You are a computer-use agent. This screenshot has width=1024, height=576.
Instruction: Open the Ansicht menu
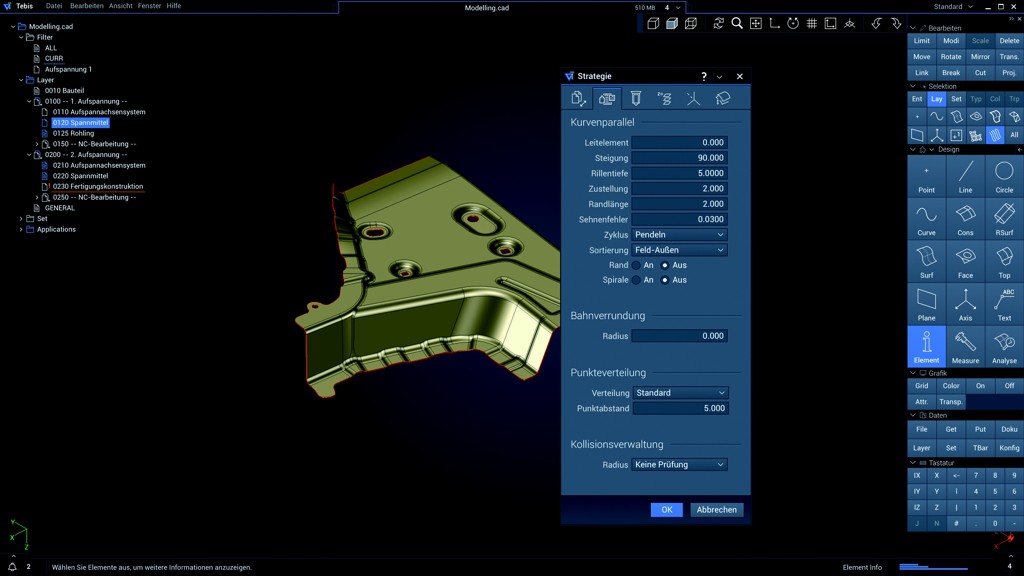(x=121, y=6)
